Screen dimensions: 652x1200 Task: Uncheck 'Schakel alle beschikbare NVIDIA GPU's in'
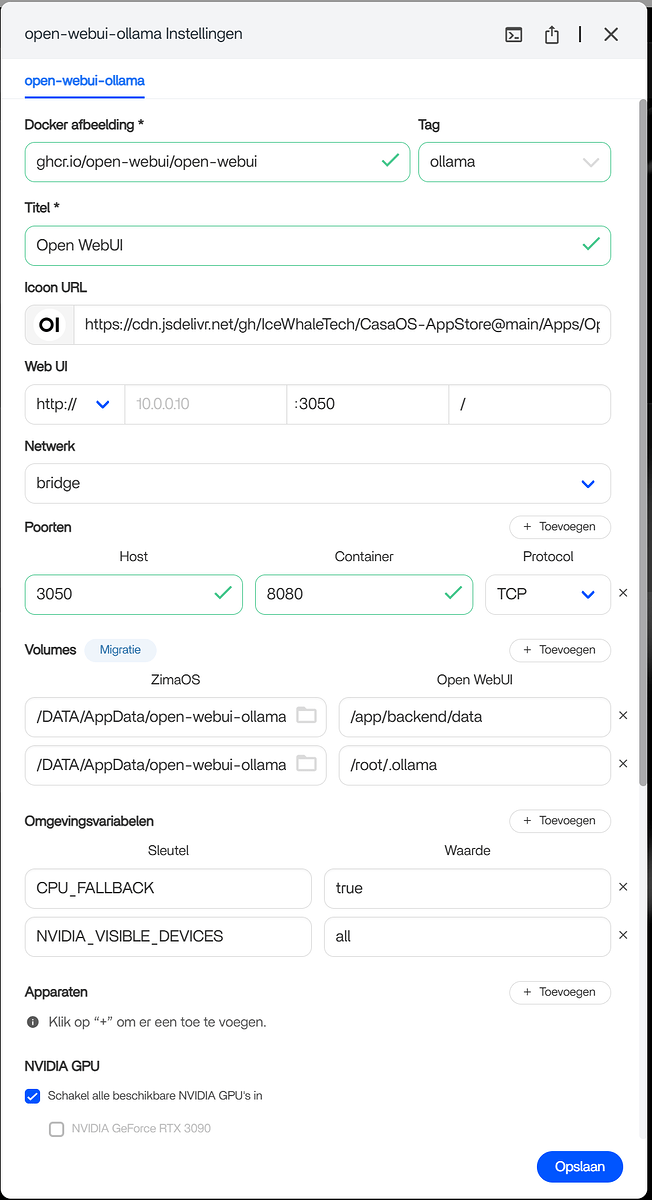33,1096
